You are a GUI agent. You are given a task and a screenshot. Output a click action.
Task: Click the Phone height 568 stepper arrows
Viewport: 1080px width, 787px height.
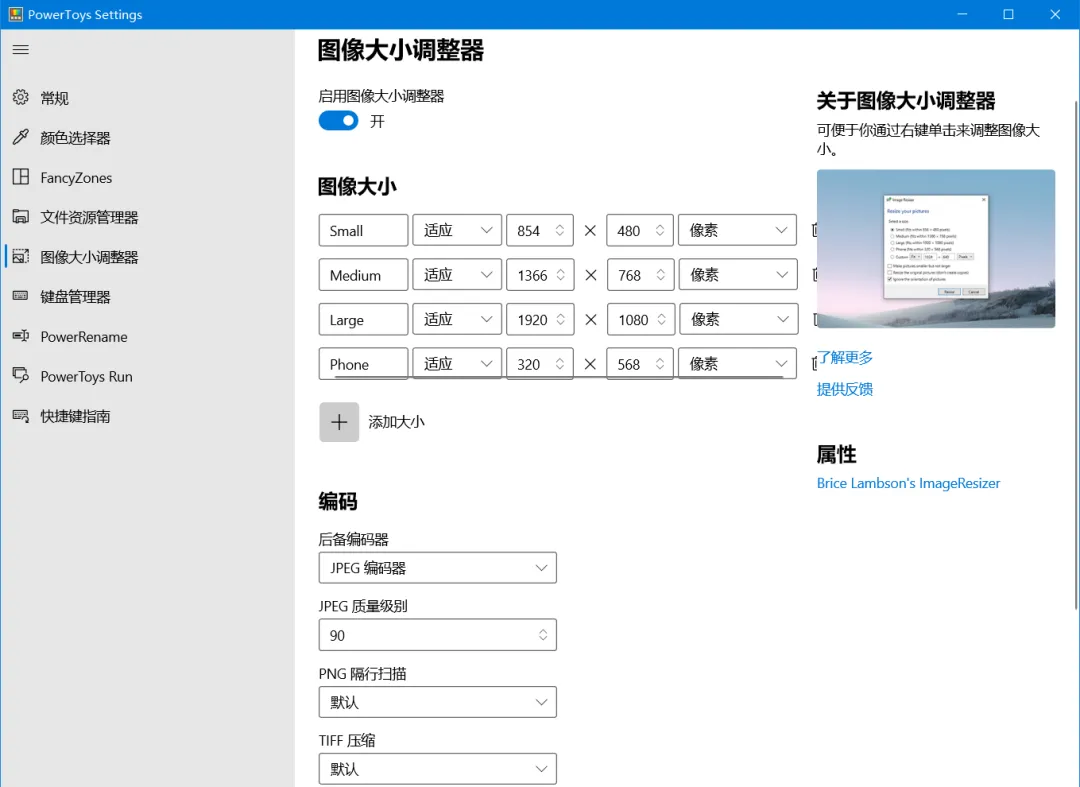coord(659,364)
